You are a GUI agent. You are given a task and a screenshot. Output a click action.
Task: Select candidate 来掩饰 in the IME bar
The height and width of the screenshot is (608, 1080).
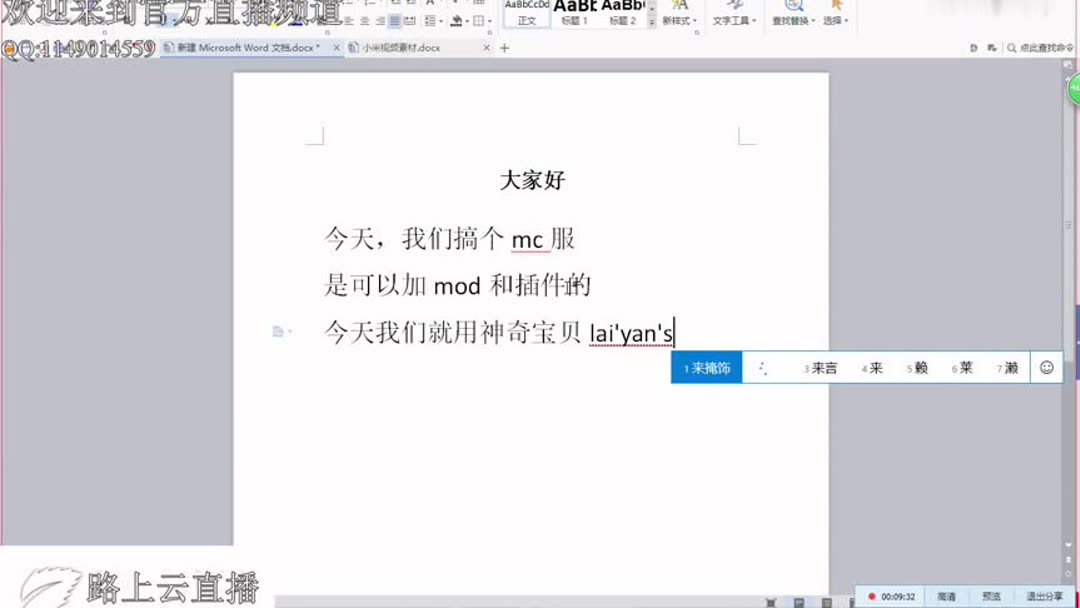[706, 367]
